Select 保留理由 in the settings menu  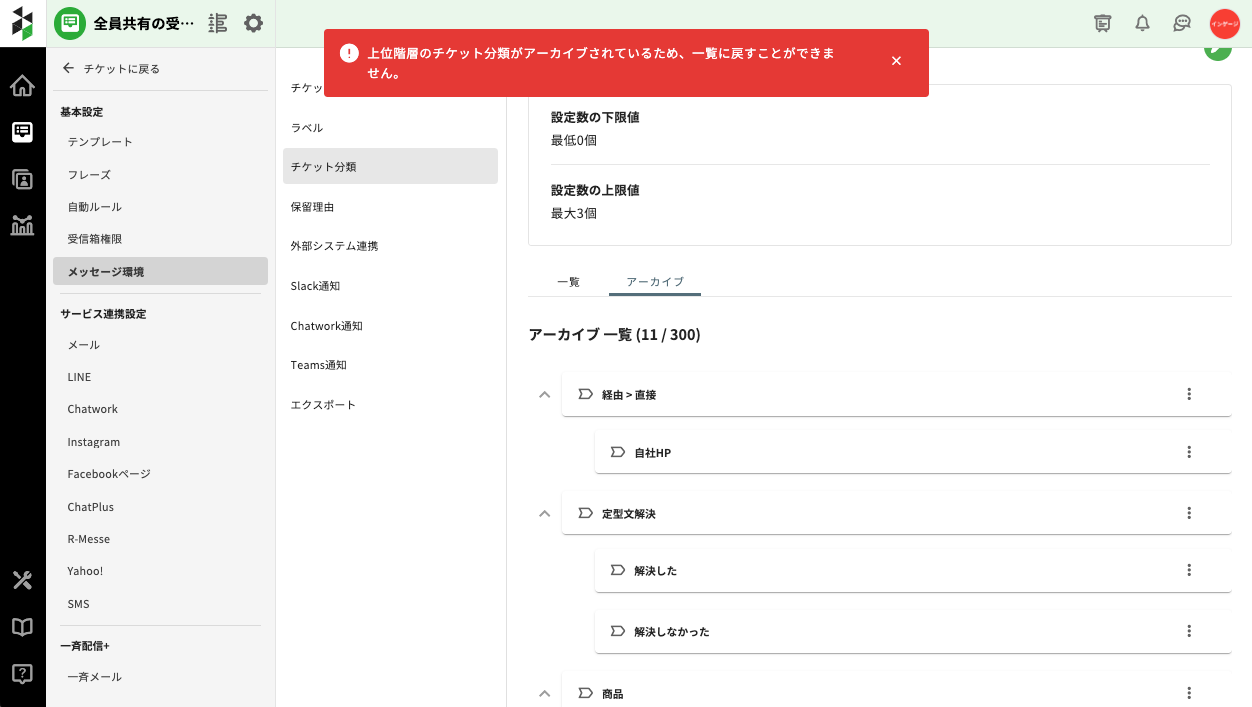(312, 207)
